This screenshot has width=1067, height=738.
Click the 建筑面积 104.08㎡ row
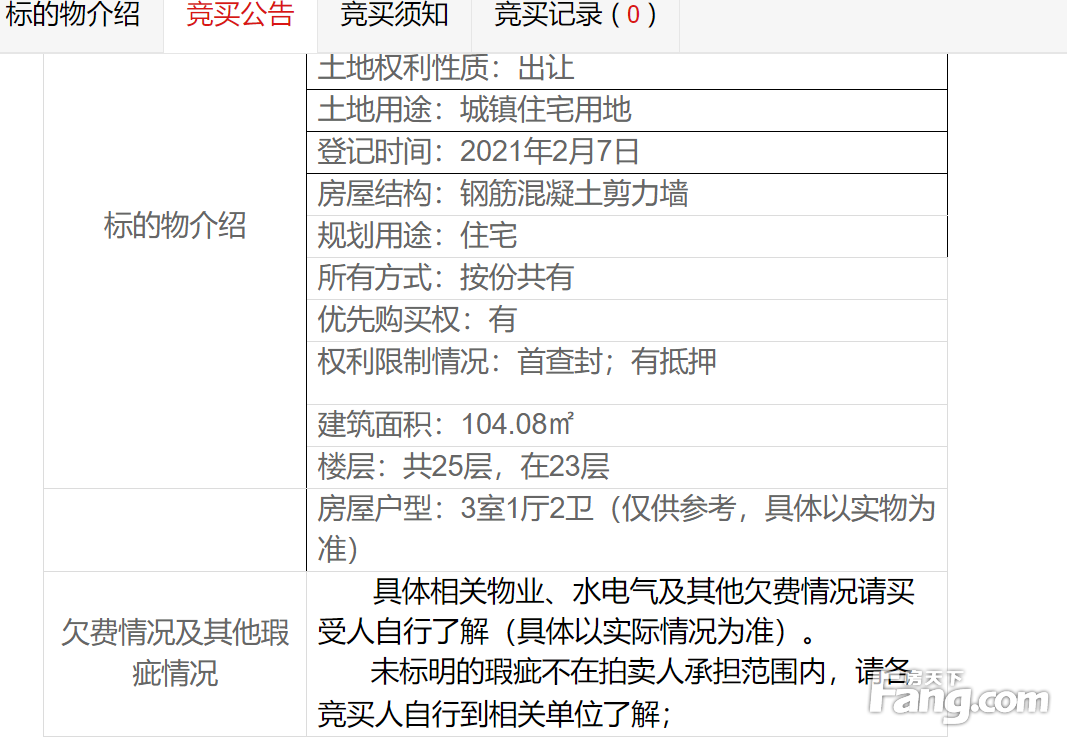click(x=446, y=425)
